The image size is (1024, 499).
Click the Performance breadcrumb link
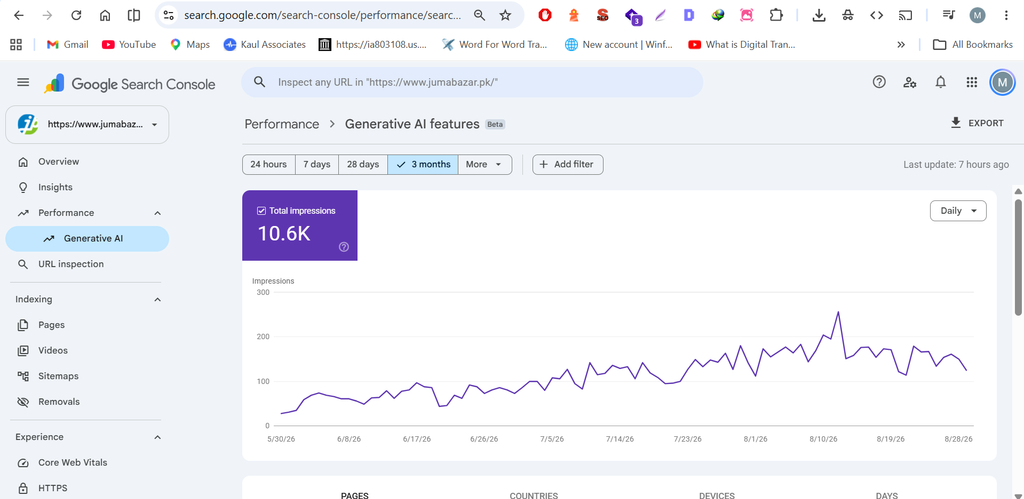pos(281,124)
